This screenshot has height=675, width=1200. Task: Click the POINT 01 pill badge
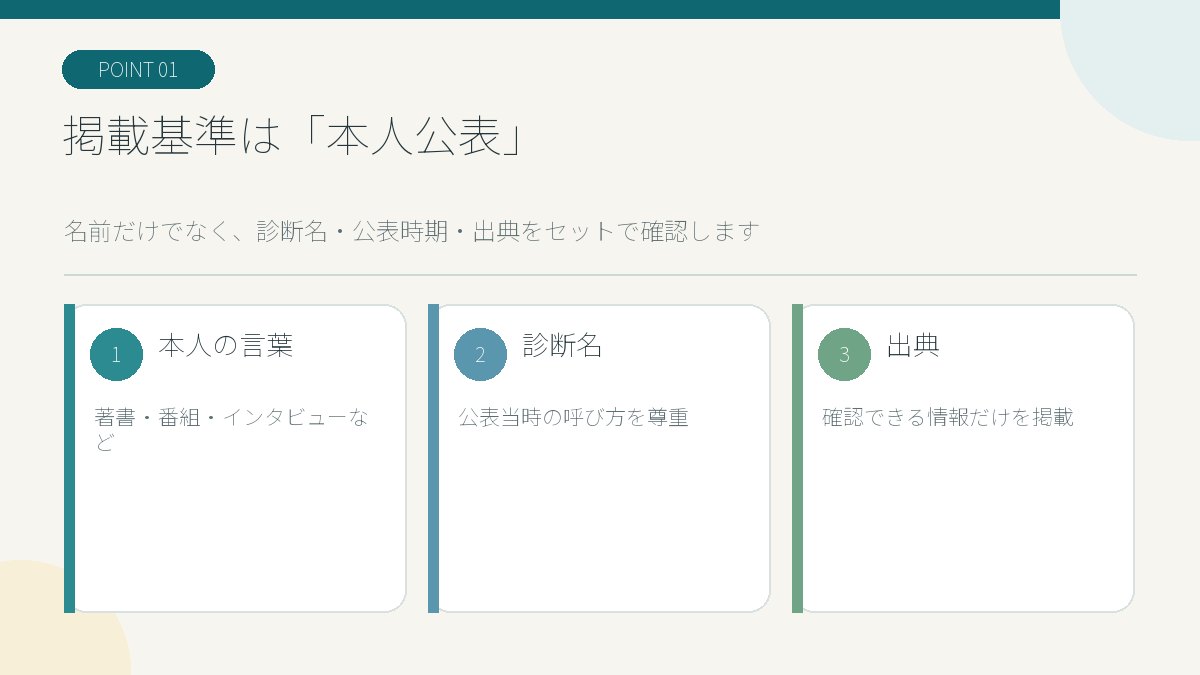[x=138, y=70]
